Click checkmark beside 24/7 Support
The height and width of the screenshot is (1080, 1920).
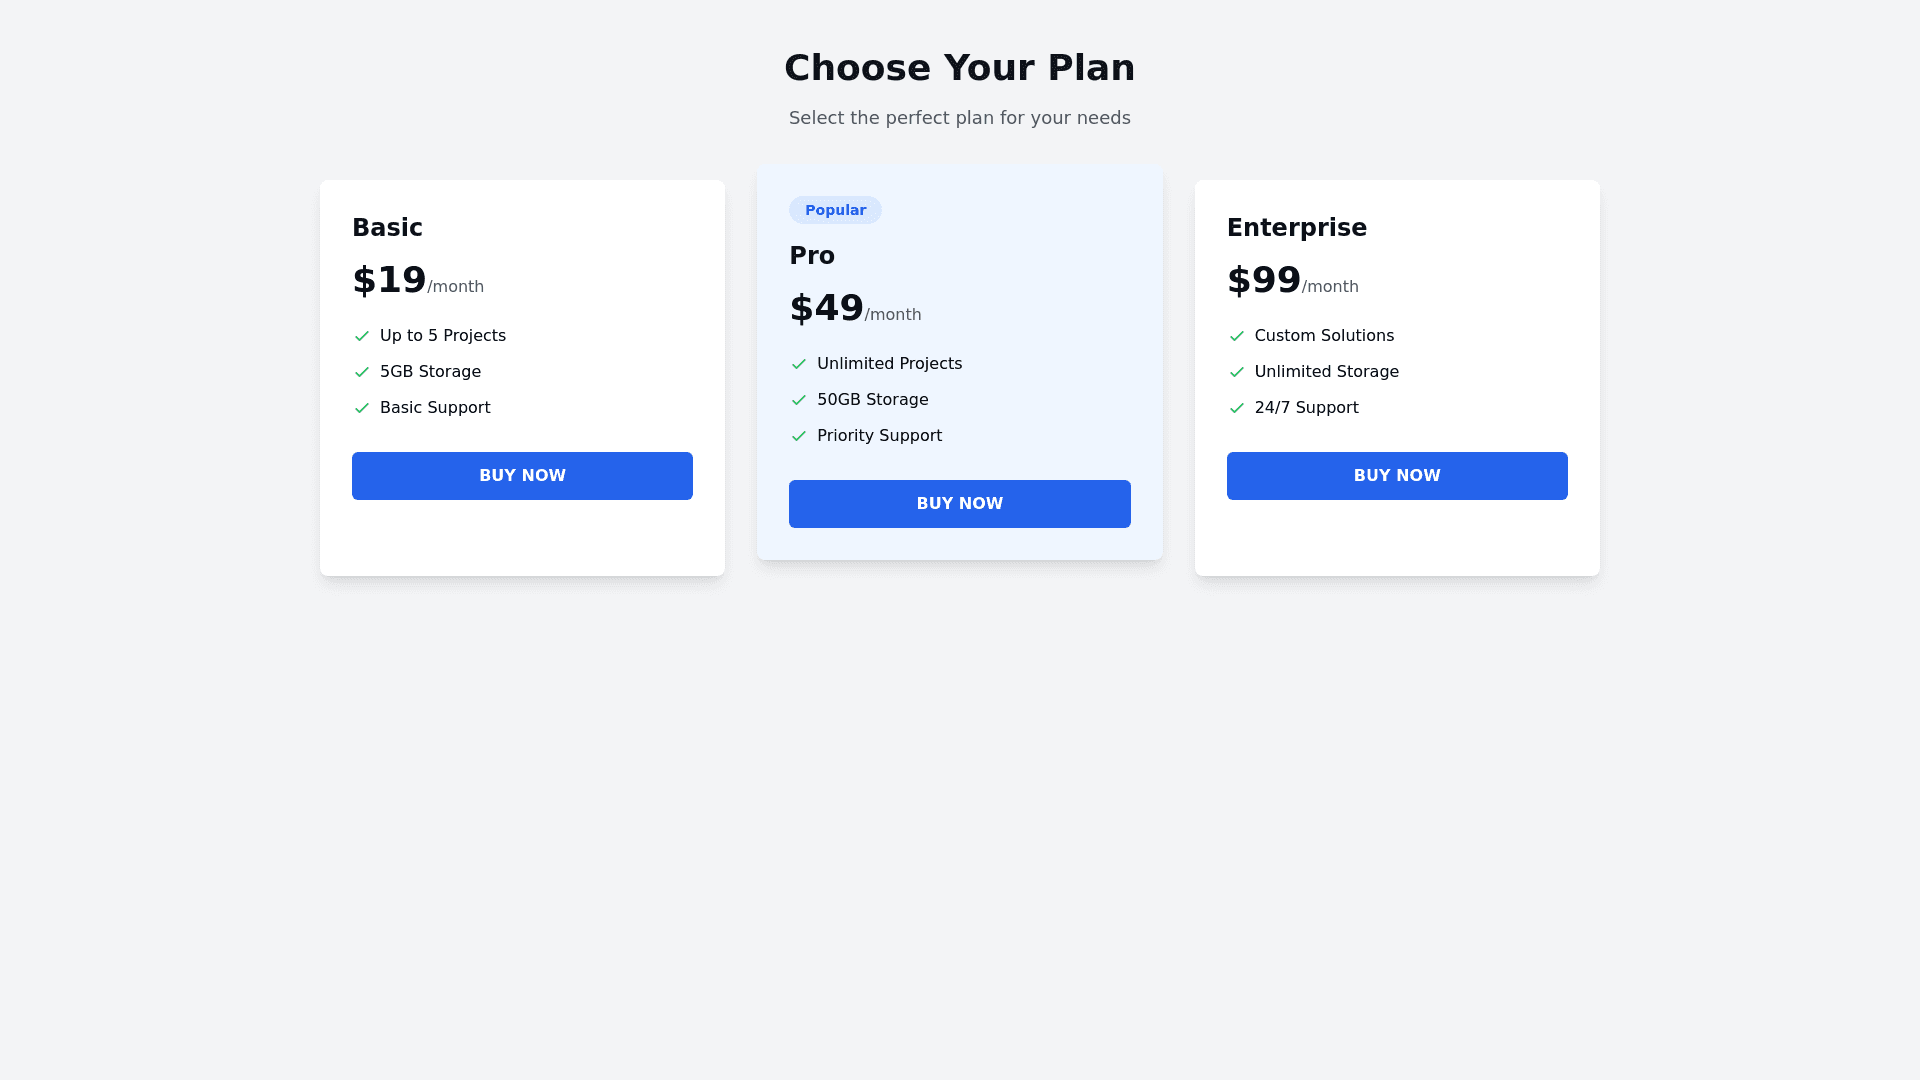click(1237, 408)
